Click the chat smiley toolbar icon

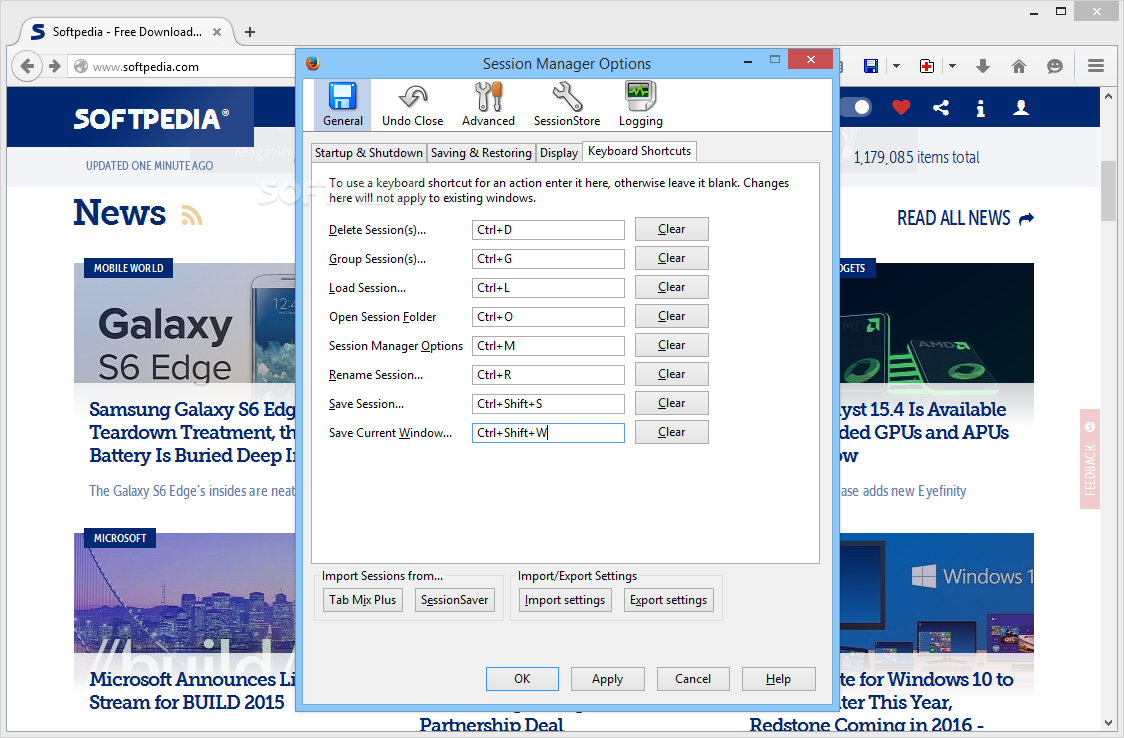click(1054, 66)
